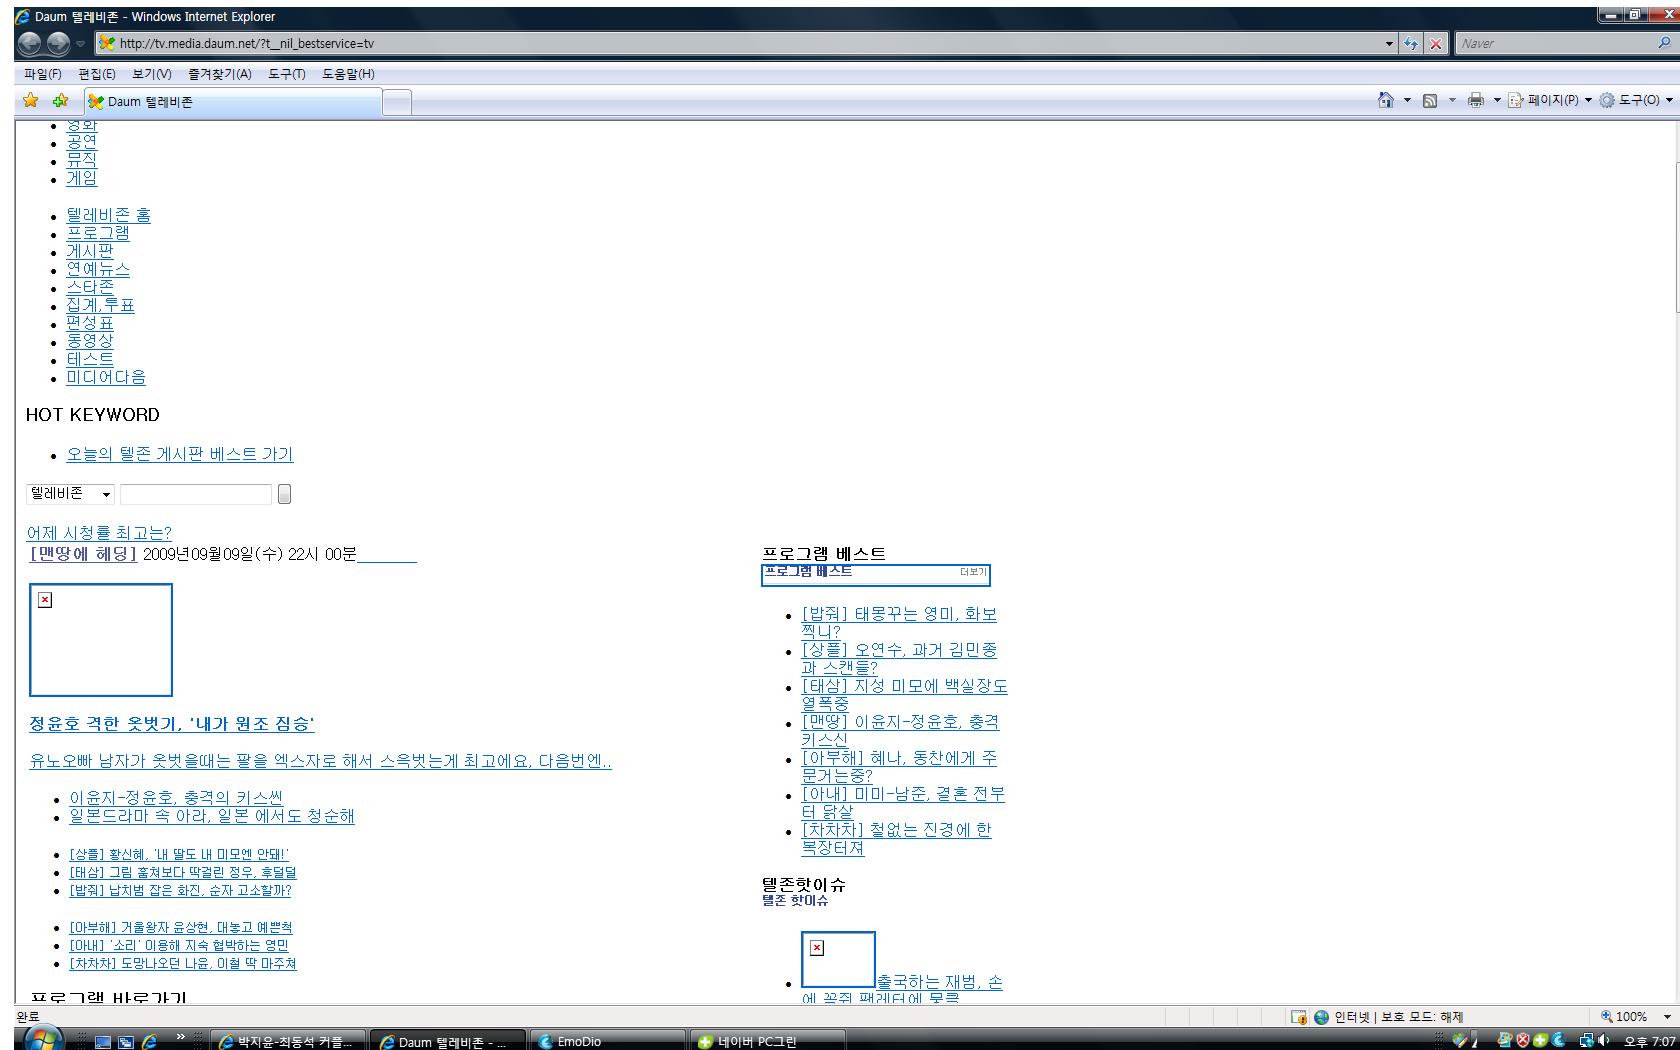The width and height of the screenshot is (1680, 1050).
Task: Click the RSS feeds icon
Action: 1430,100
